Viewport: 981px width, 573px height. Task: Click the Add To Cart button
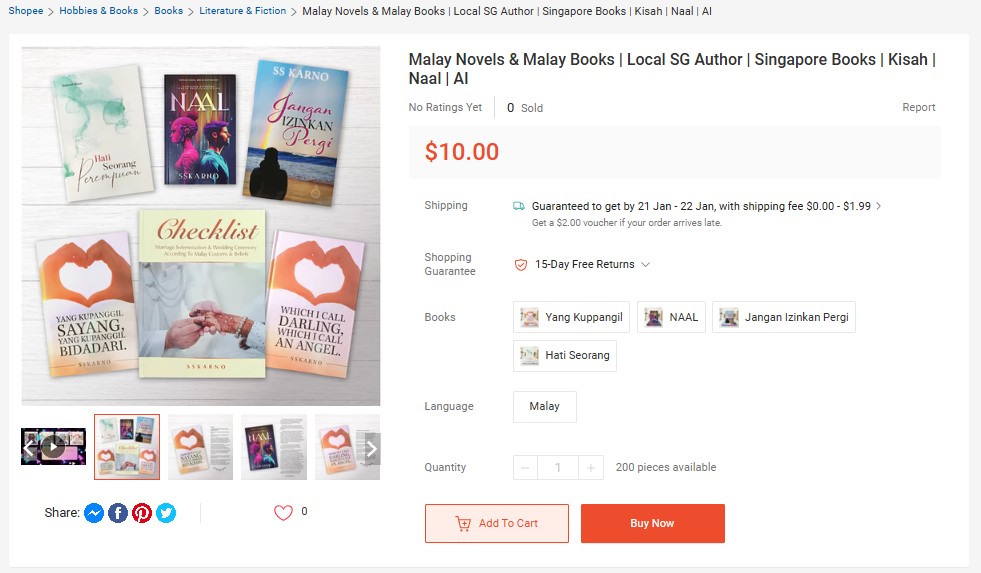496,524
